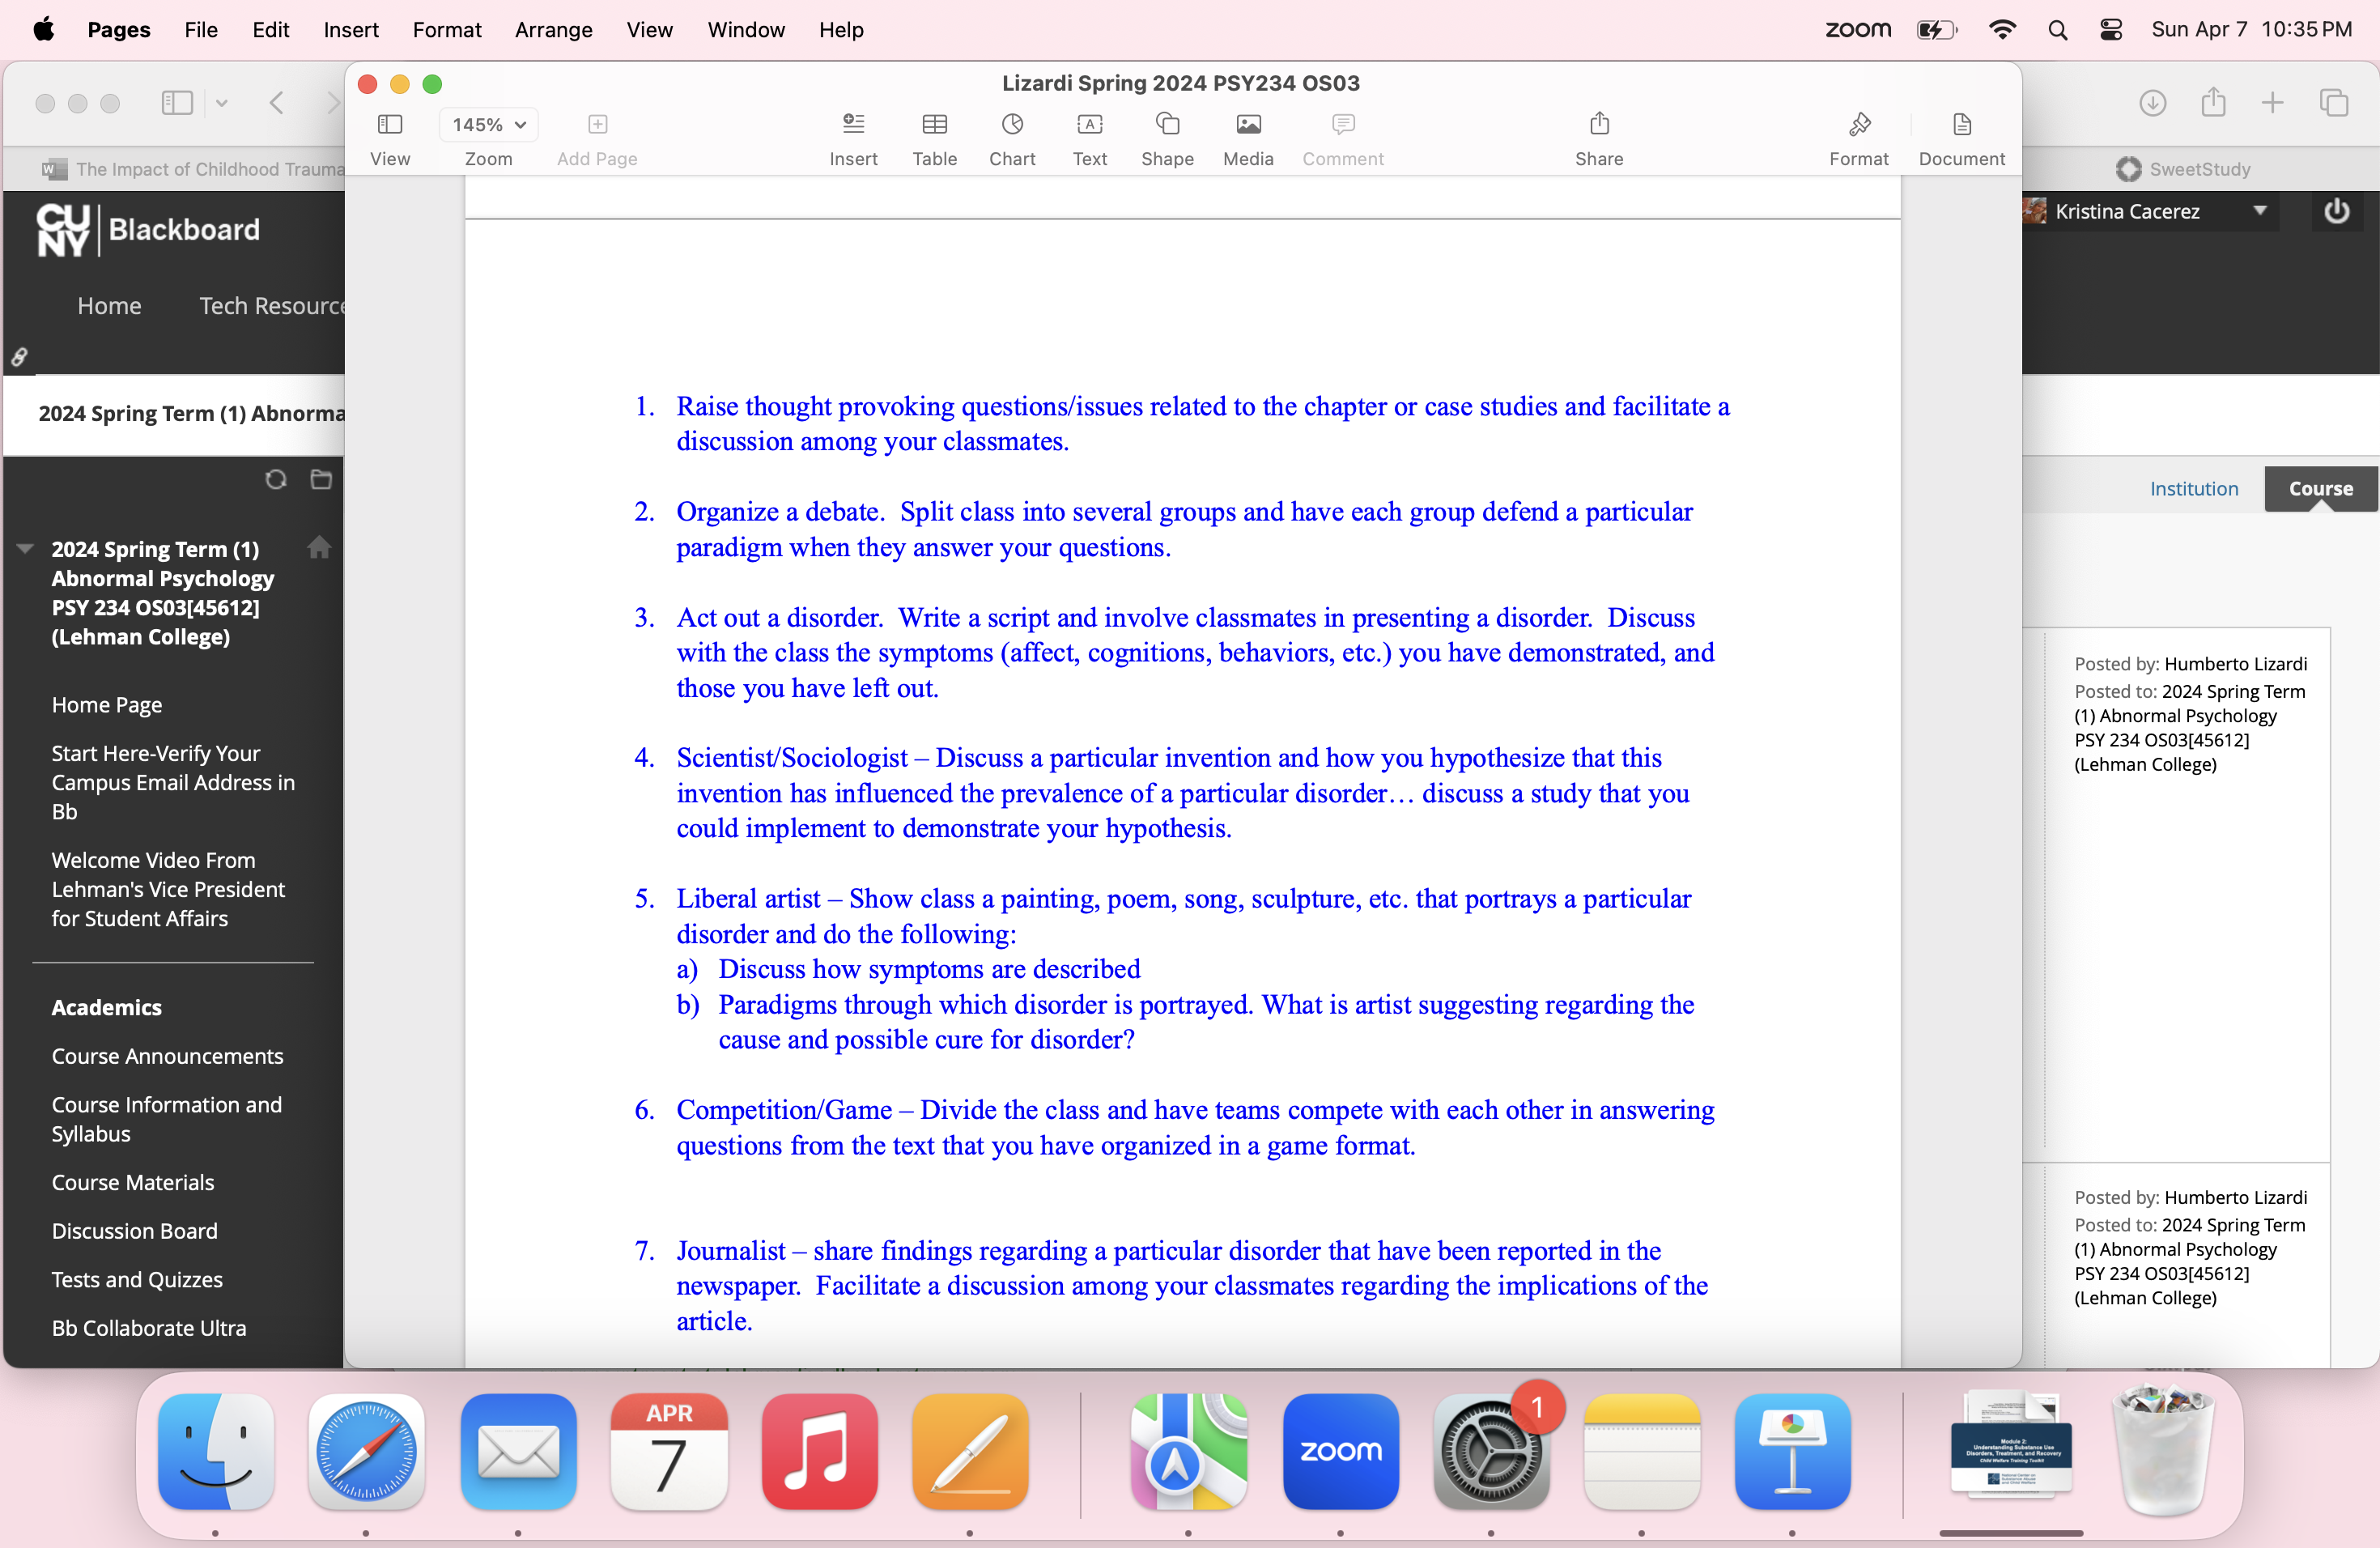The image size is (2380, 1548).
Task: Toggle Safari sidebar button behind Pages
Action: tap(177, 102)
